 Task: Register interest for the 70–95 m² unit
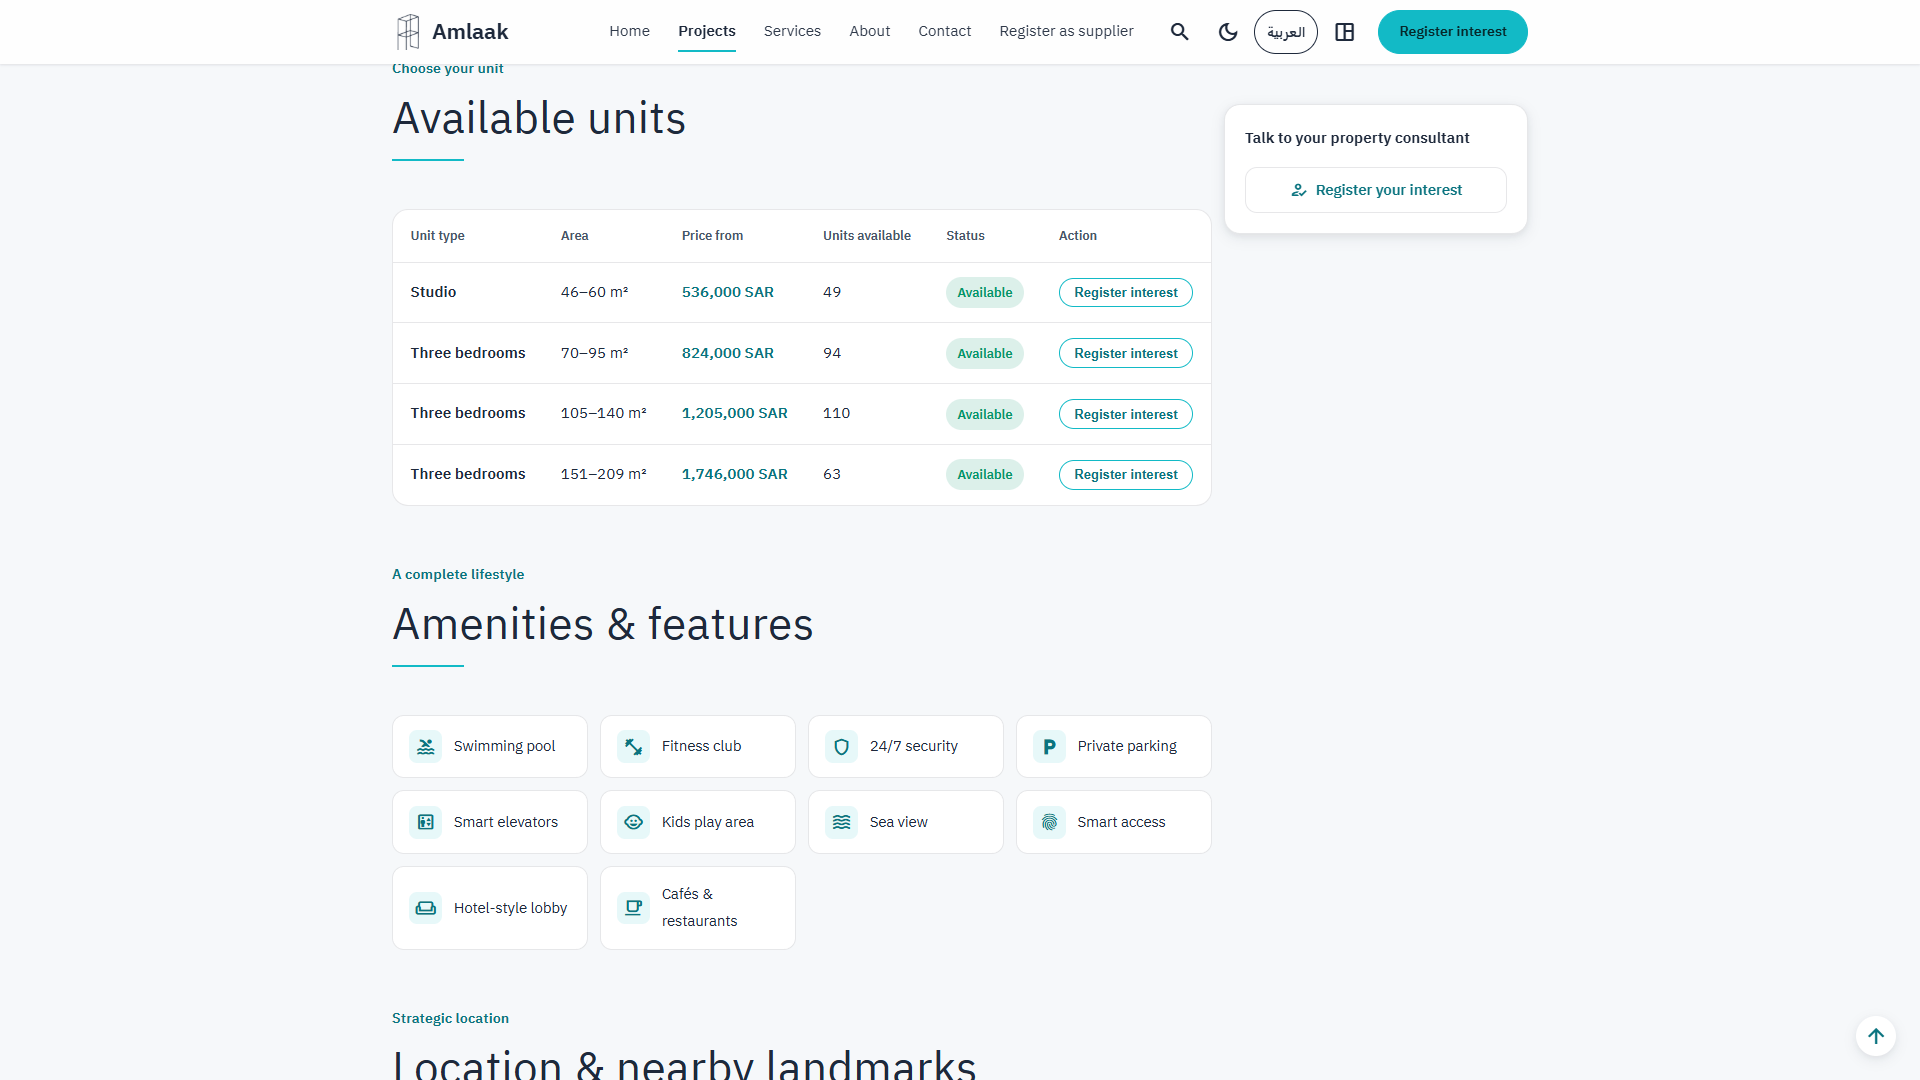[x=1126, y=353]
